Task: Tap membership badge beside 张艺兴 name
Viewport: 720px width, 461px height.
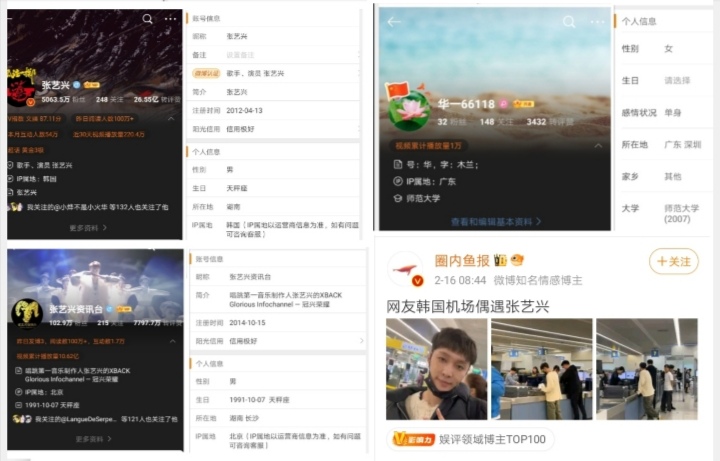Action: [x=91, y=85]
